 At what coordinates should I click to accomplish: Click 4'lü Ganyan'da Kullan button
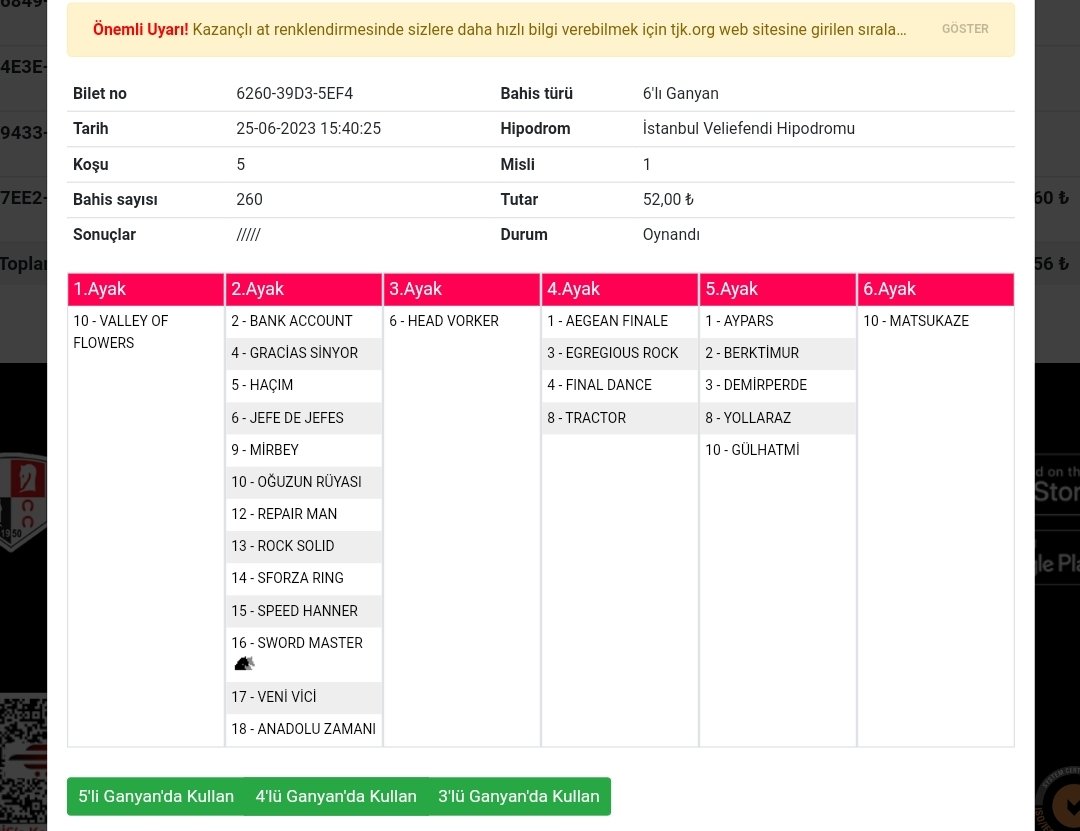[336, 797]
